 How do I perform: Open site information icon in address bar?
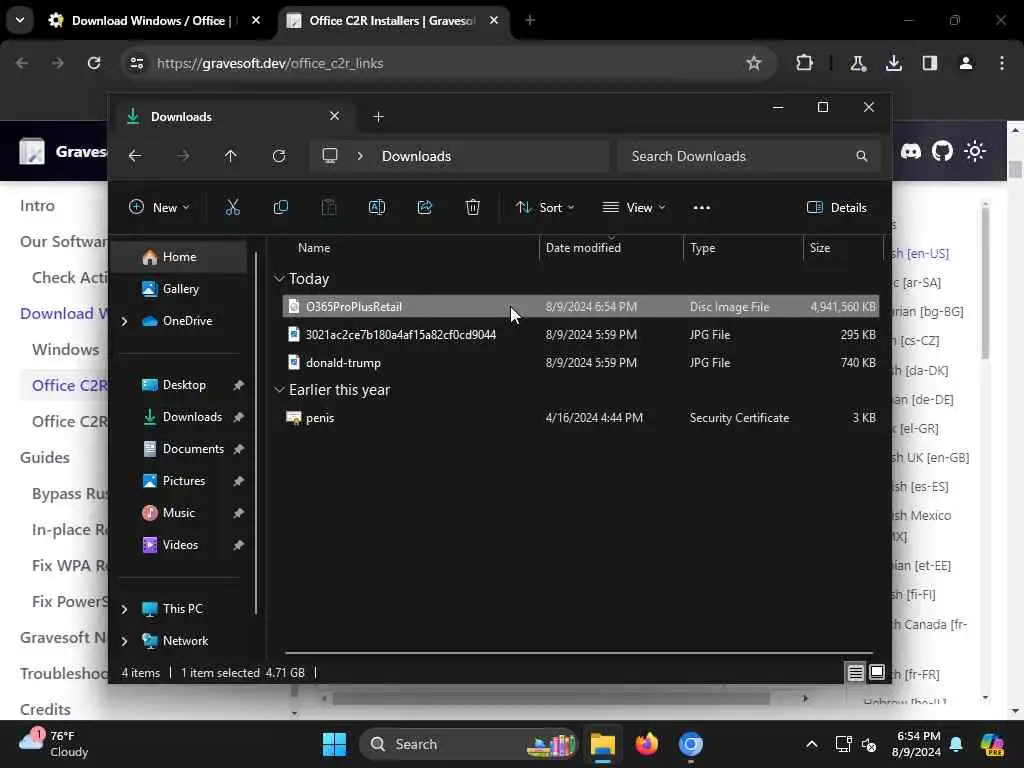[x=136, y=63]
